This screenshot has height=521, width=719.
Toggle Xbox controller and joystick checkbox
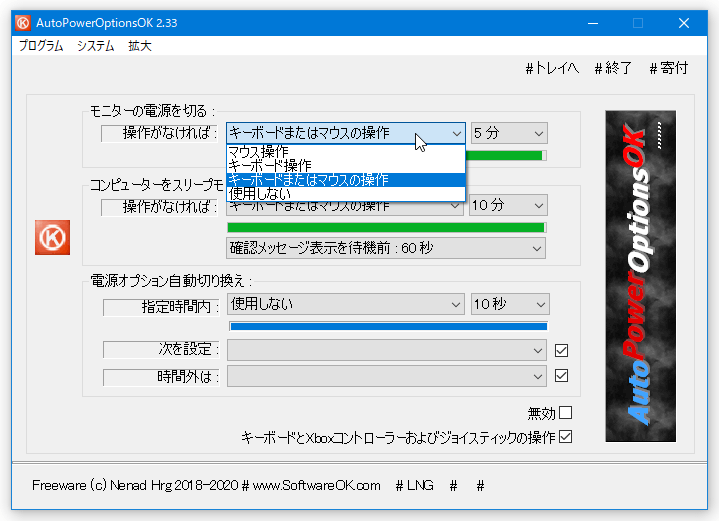click(x=565, y=437)
